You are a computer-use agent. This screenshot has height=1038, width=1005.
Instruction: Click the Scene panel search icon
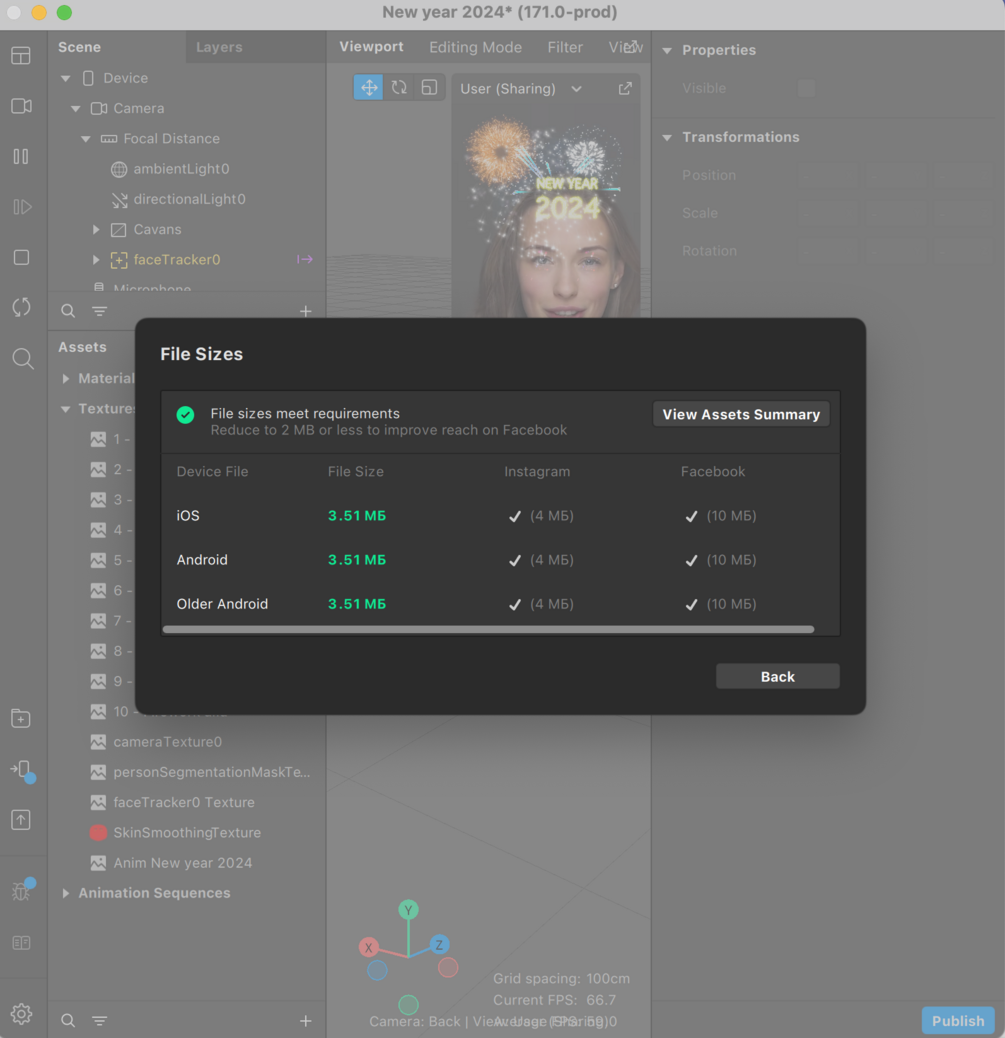(x=68, y=310)
